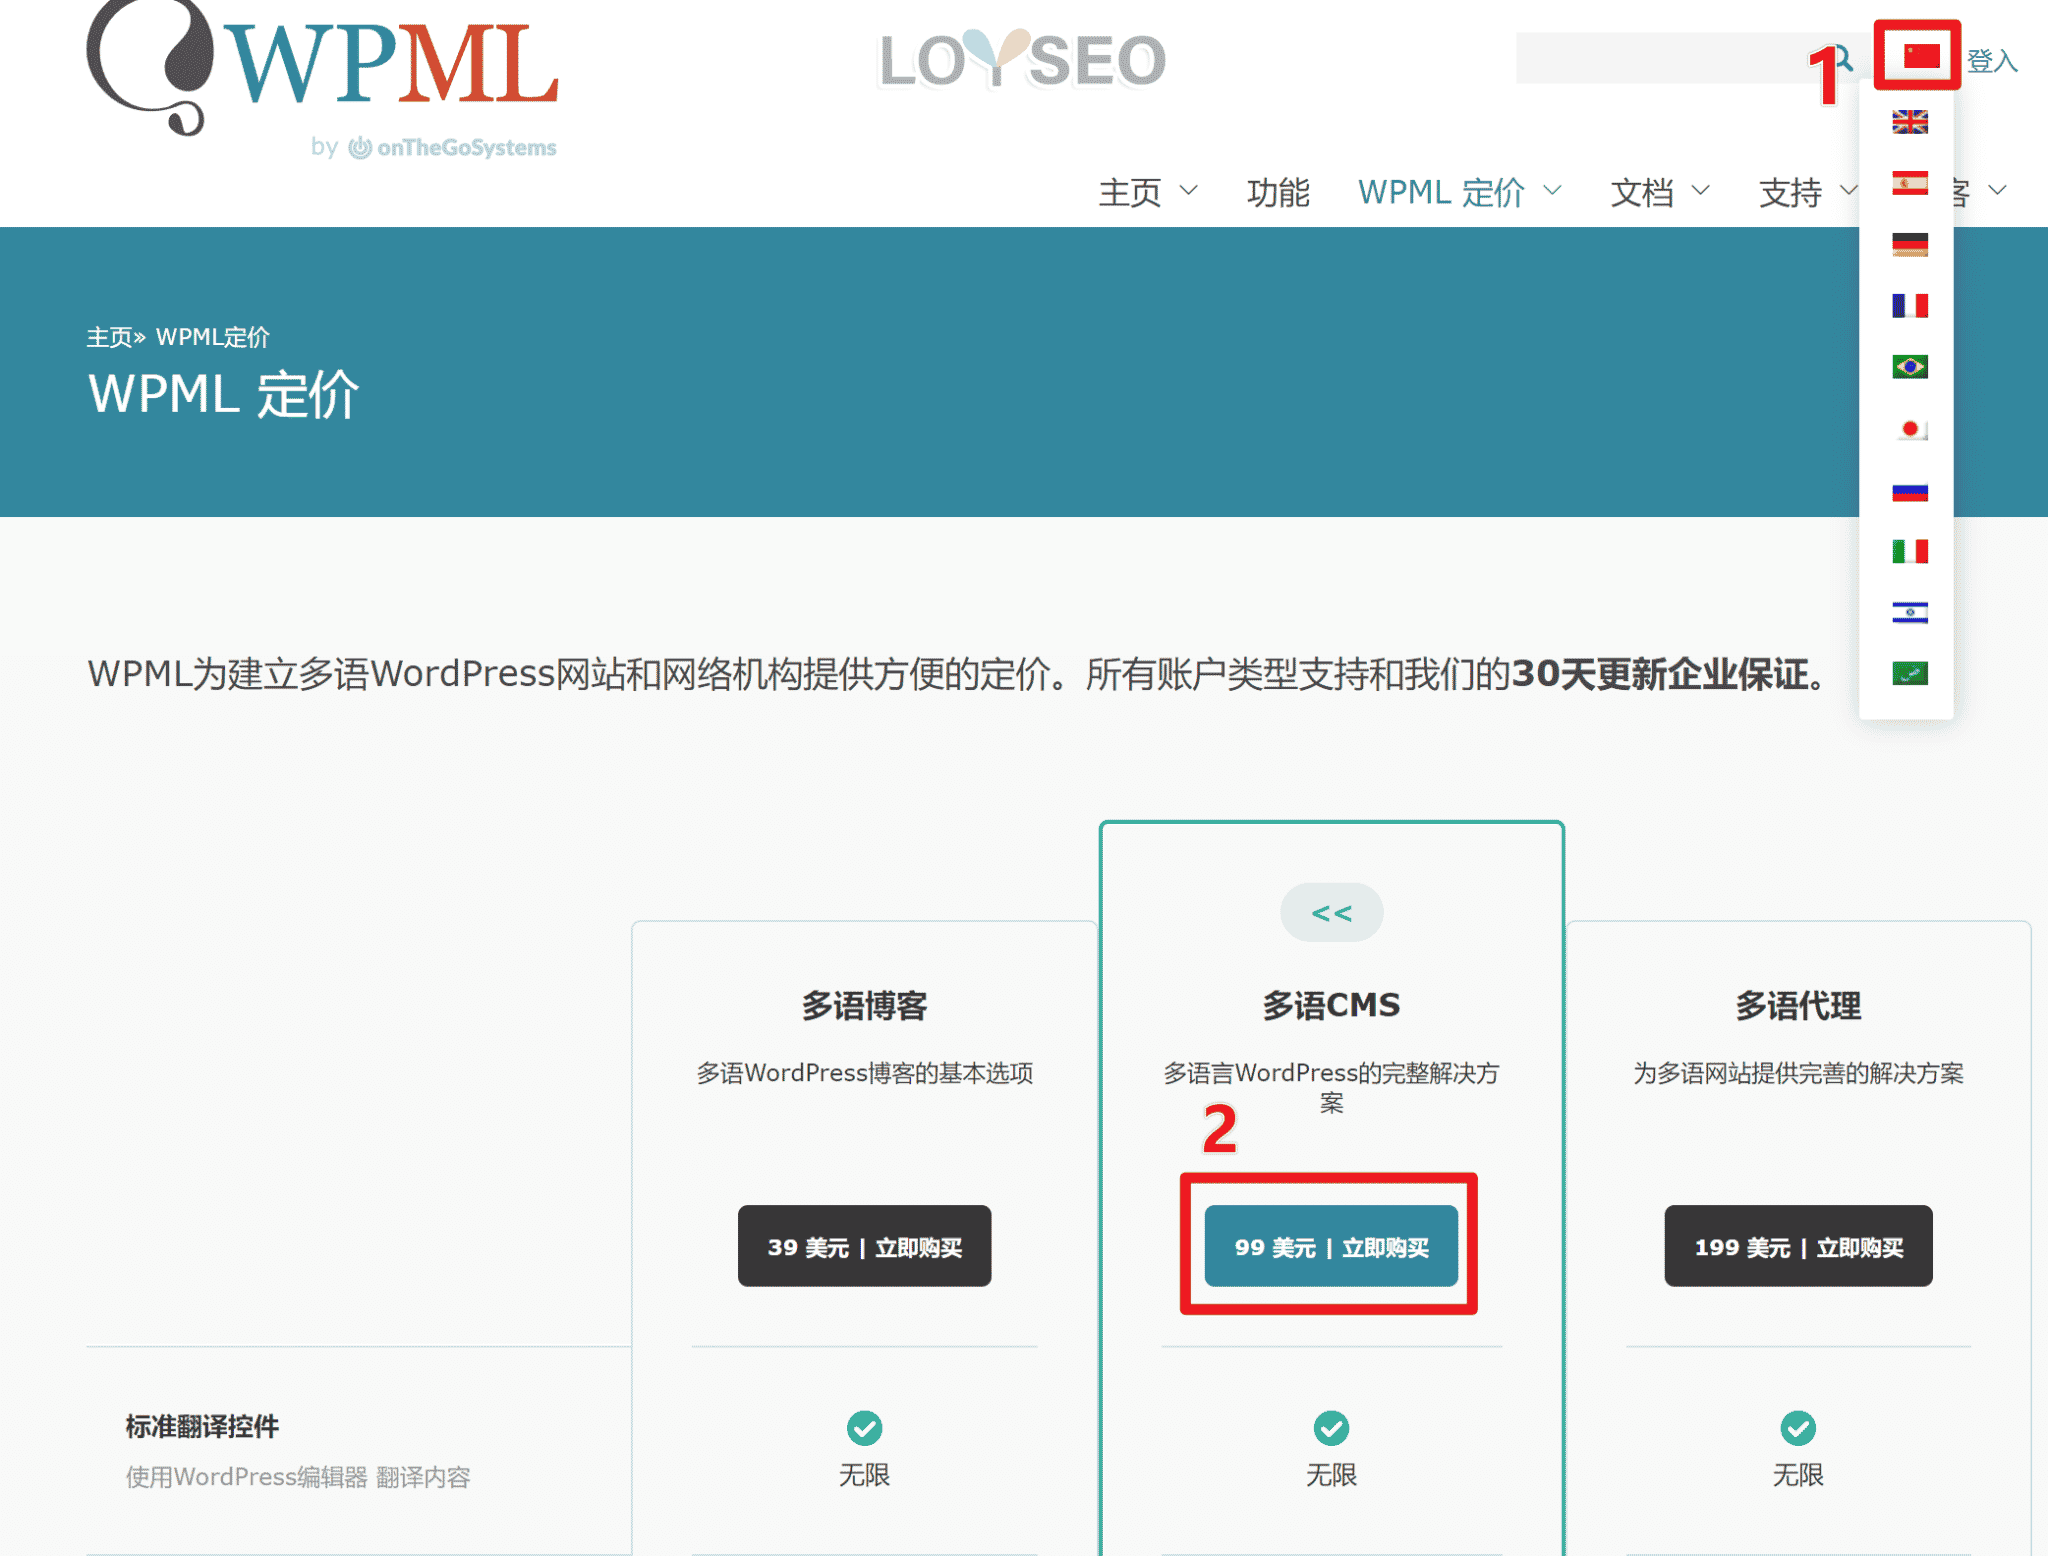2048x1556 pixels.
Task: Open the 支持 menu
Action: tap(1790, 192)
